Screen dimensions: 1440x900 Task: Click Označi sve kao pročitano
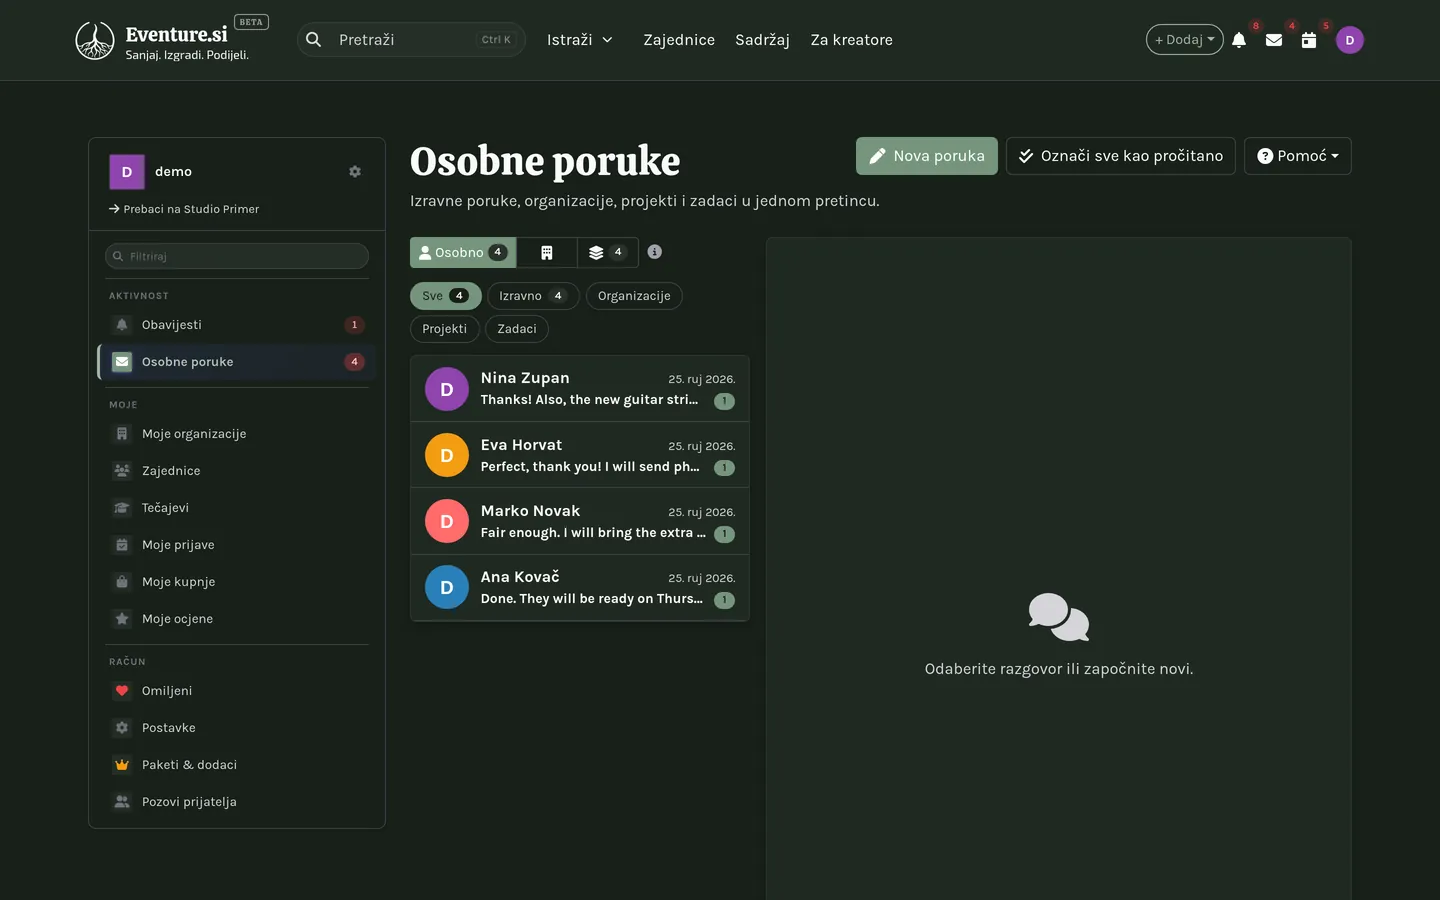coord(1121,156)
